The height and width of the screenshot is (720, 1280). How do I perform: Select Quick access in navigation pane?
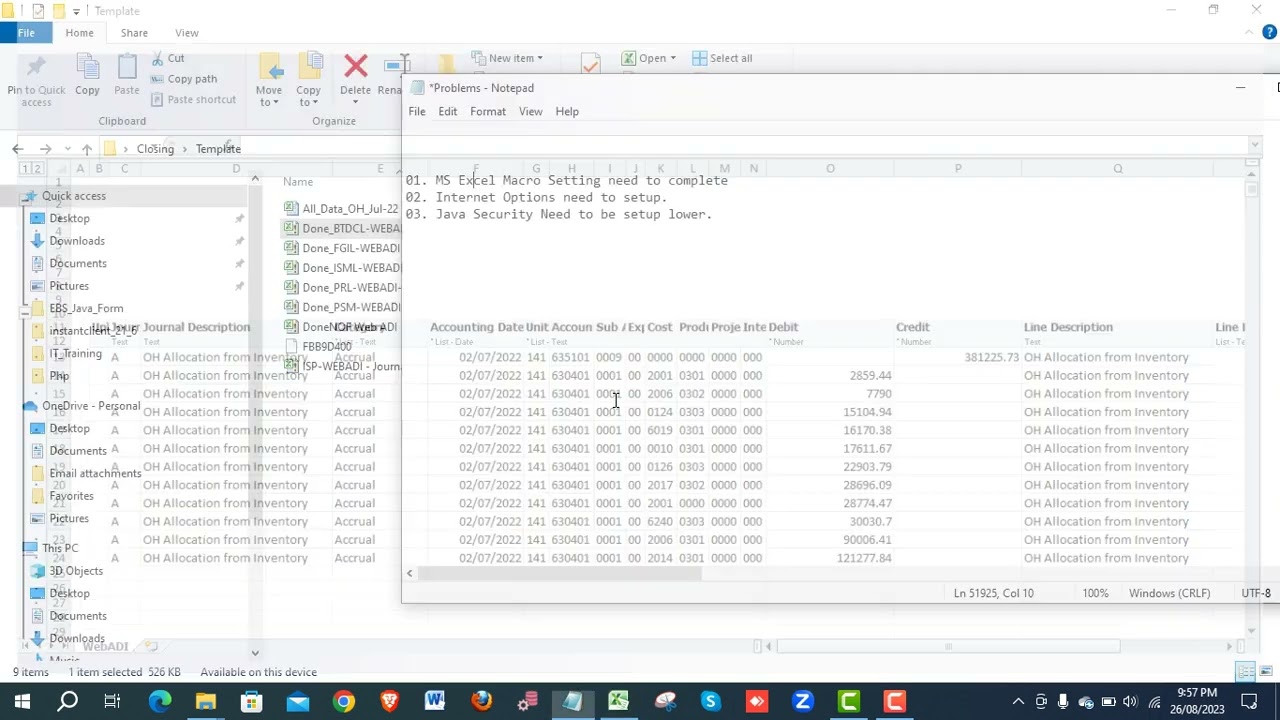(x=73, y=196)
